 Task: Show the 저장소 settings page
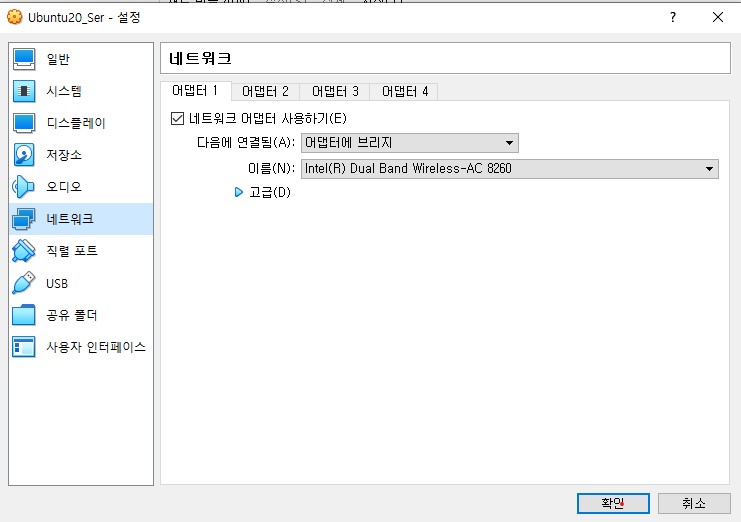(x=64, y=155)
